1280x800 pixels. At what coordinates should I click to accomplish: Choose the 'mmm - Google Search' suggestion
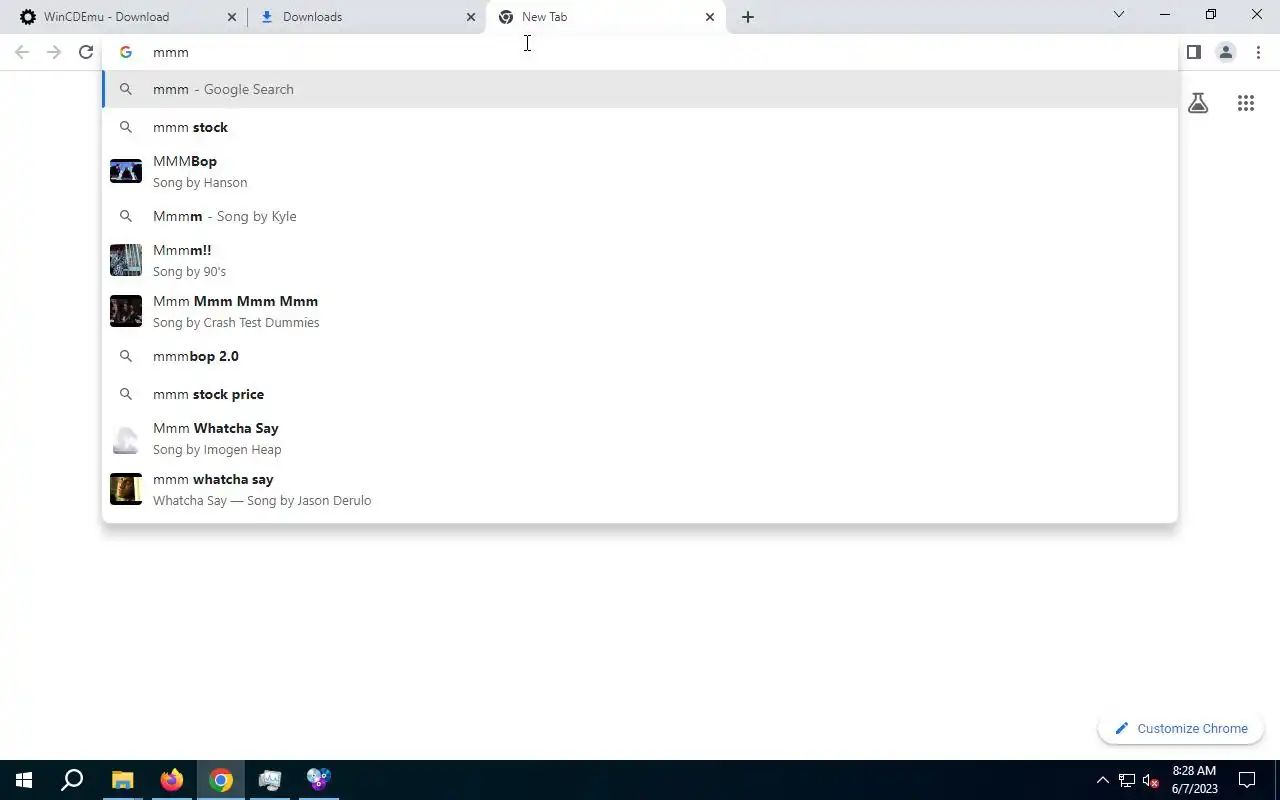click(640, 89)
